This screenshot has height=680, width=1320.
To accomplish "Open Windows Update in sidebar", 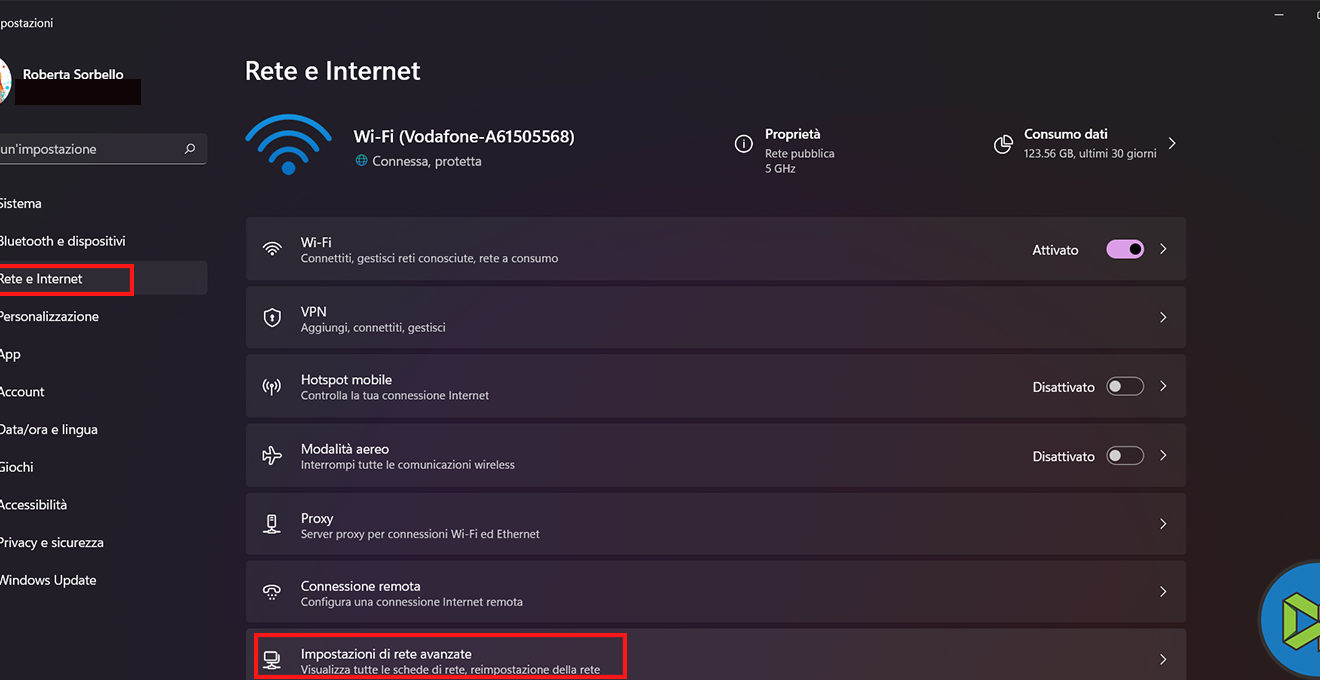I will point(48,580).
